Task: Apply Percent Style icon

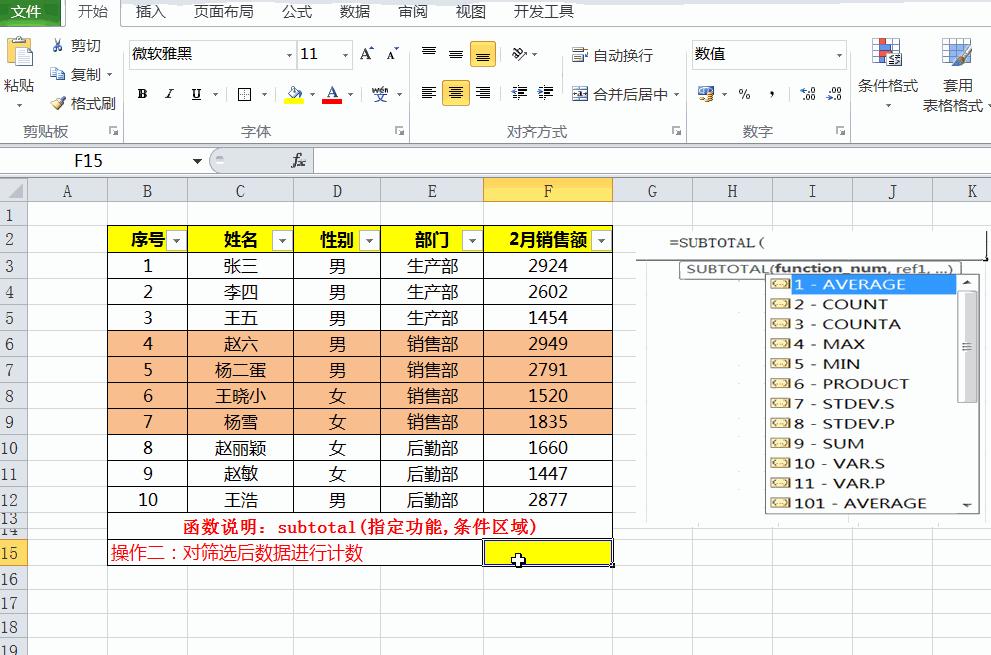Action: click(746, 94)
